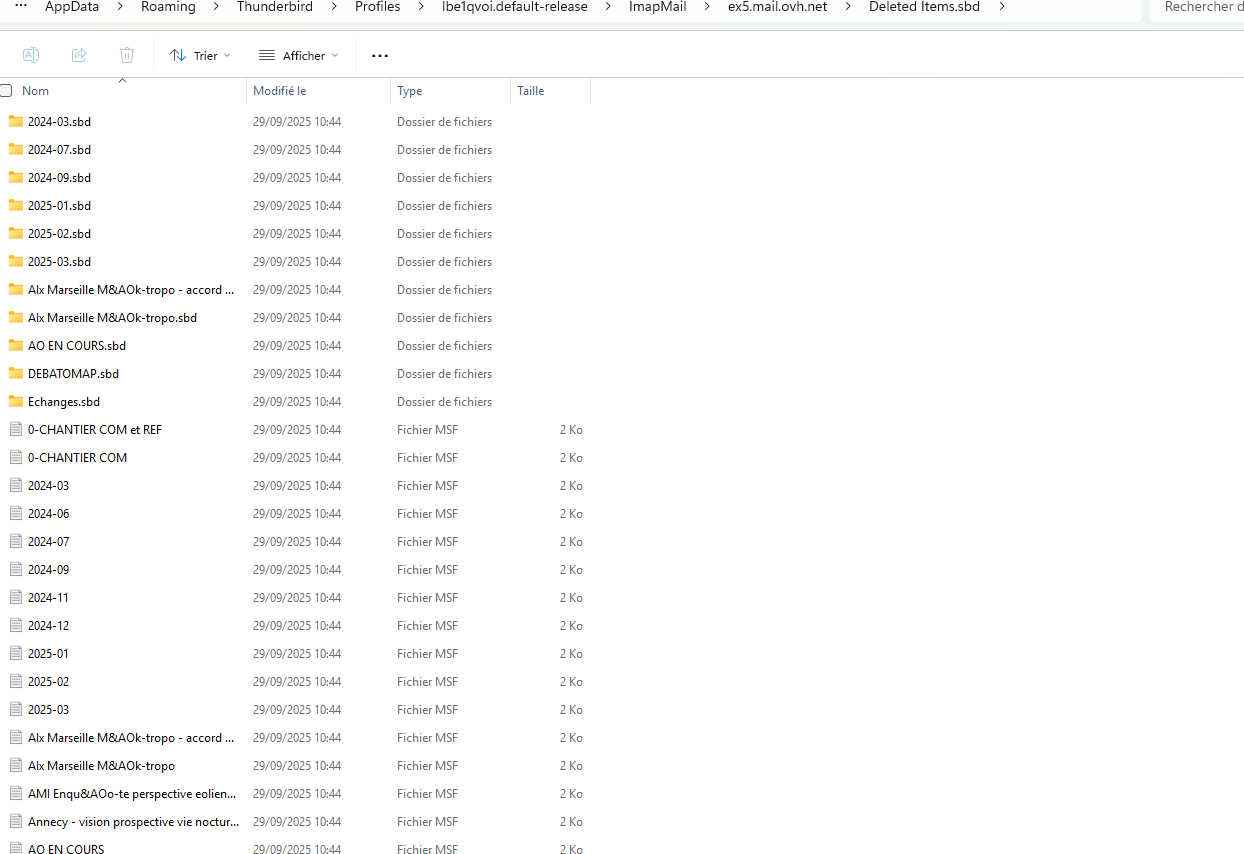Select the Alx Marseille M&AOk-tropo MSF file
1244x854 pixels.
pos(101,766)
